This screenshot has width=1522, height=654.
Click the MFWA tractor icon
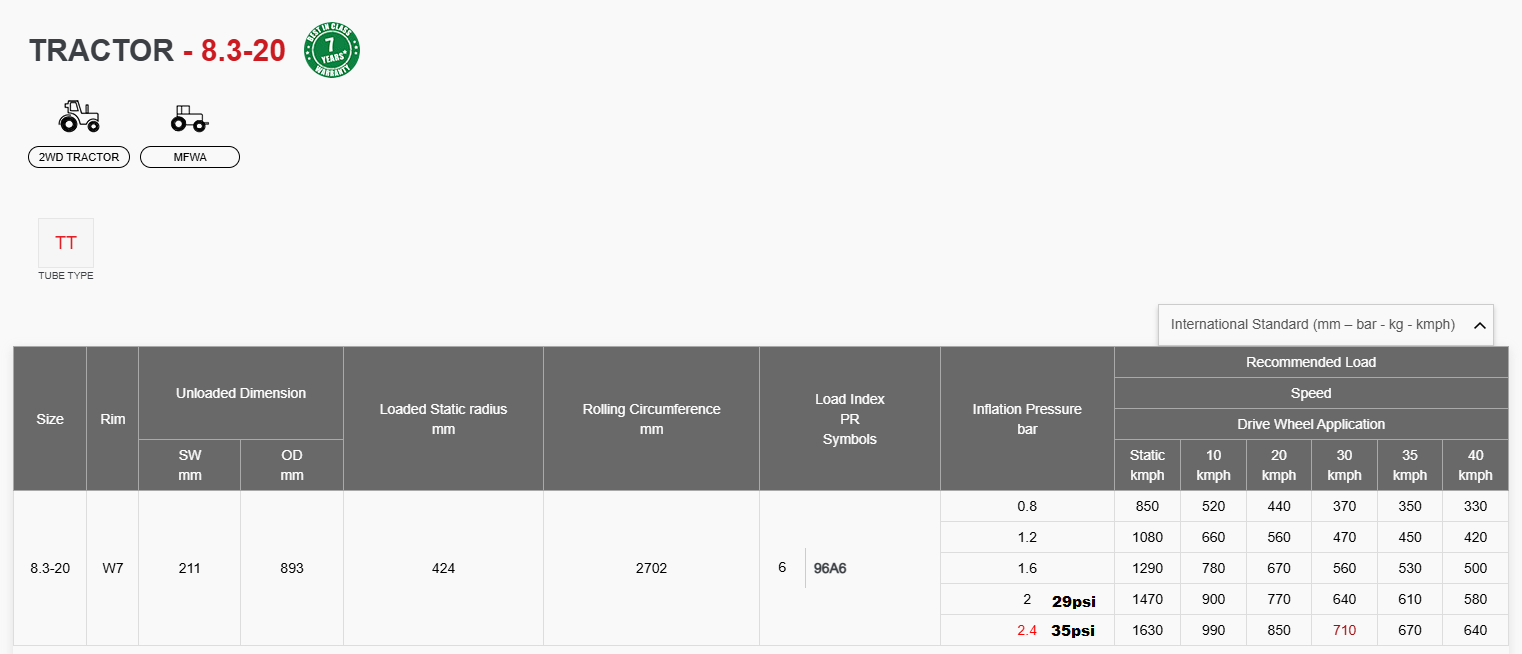pos(189,119)
